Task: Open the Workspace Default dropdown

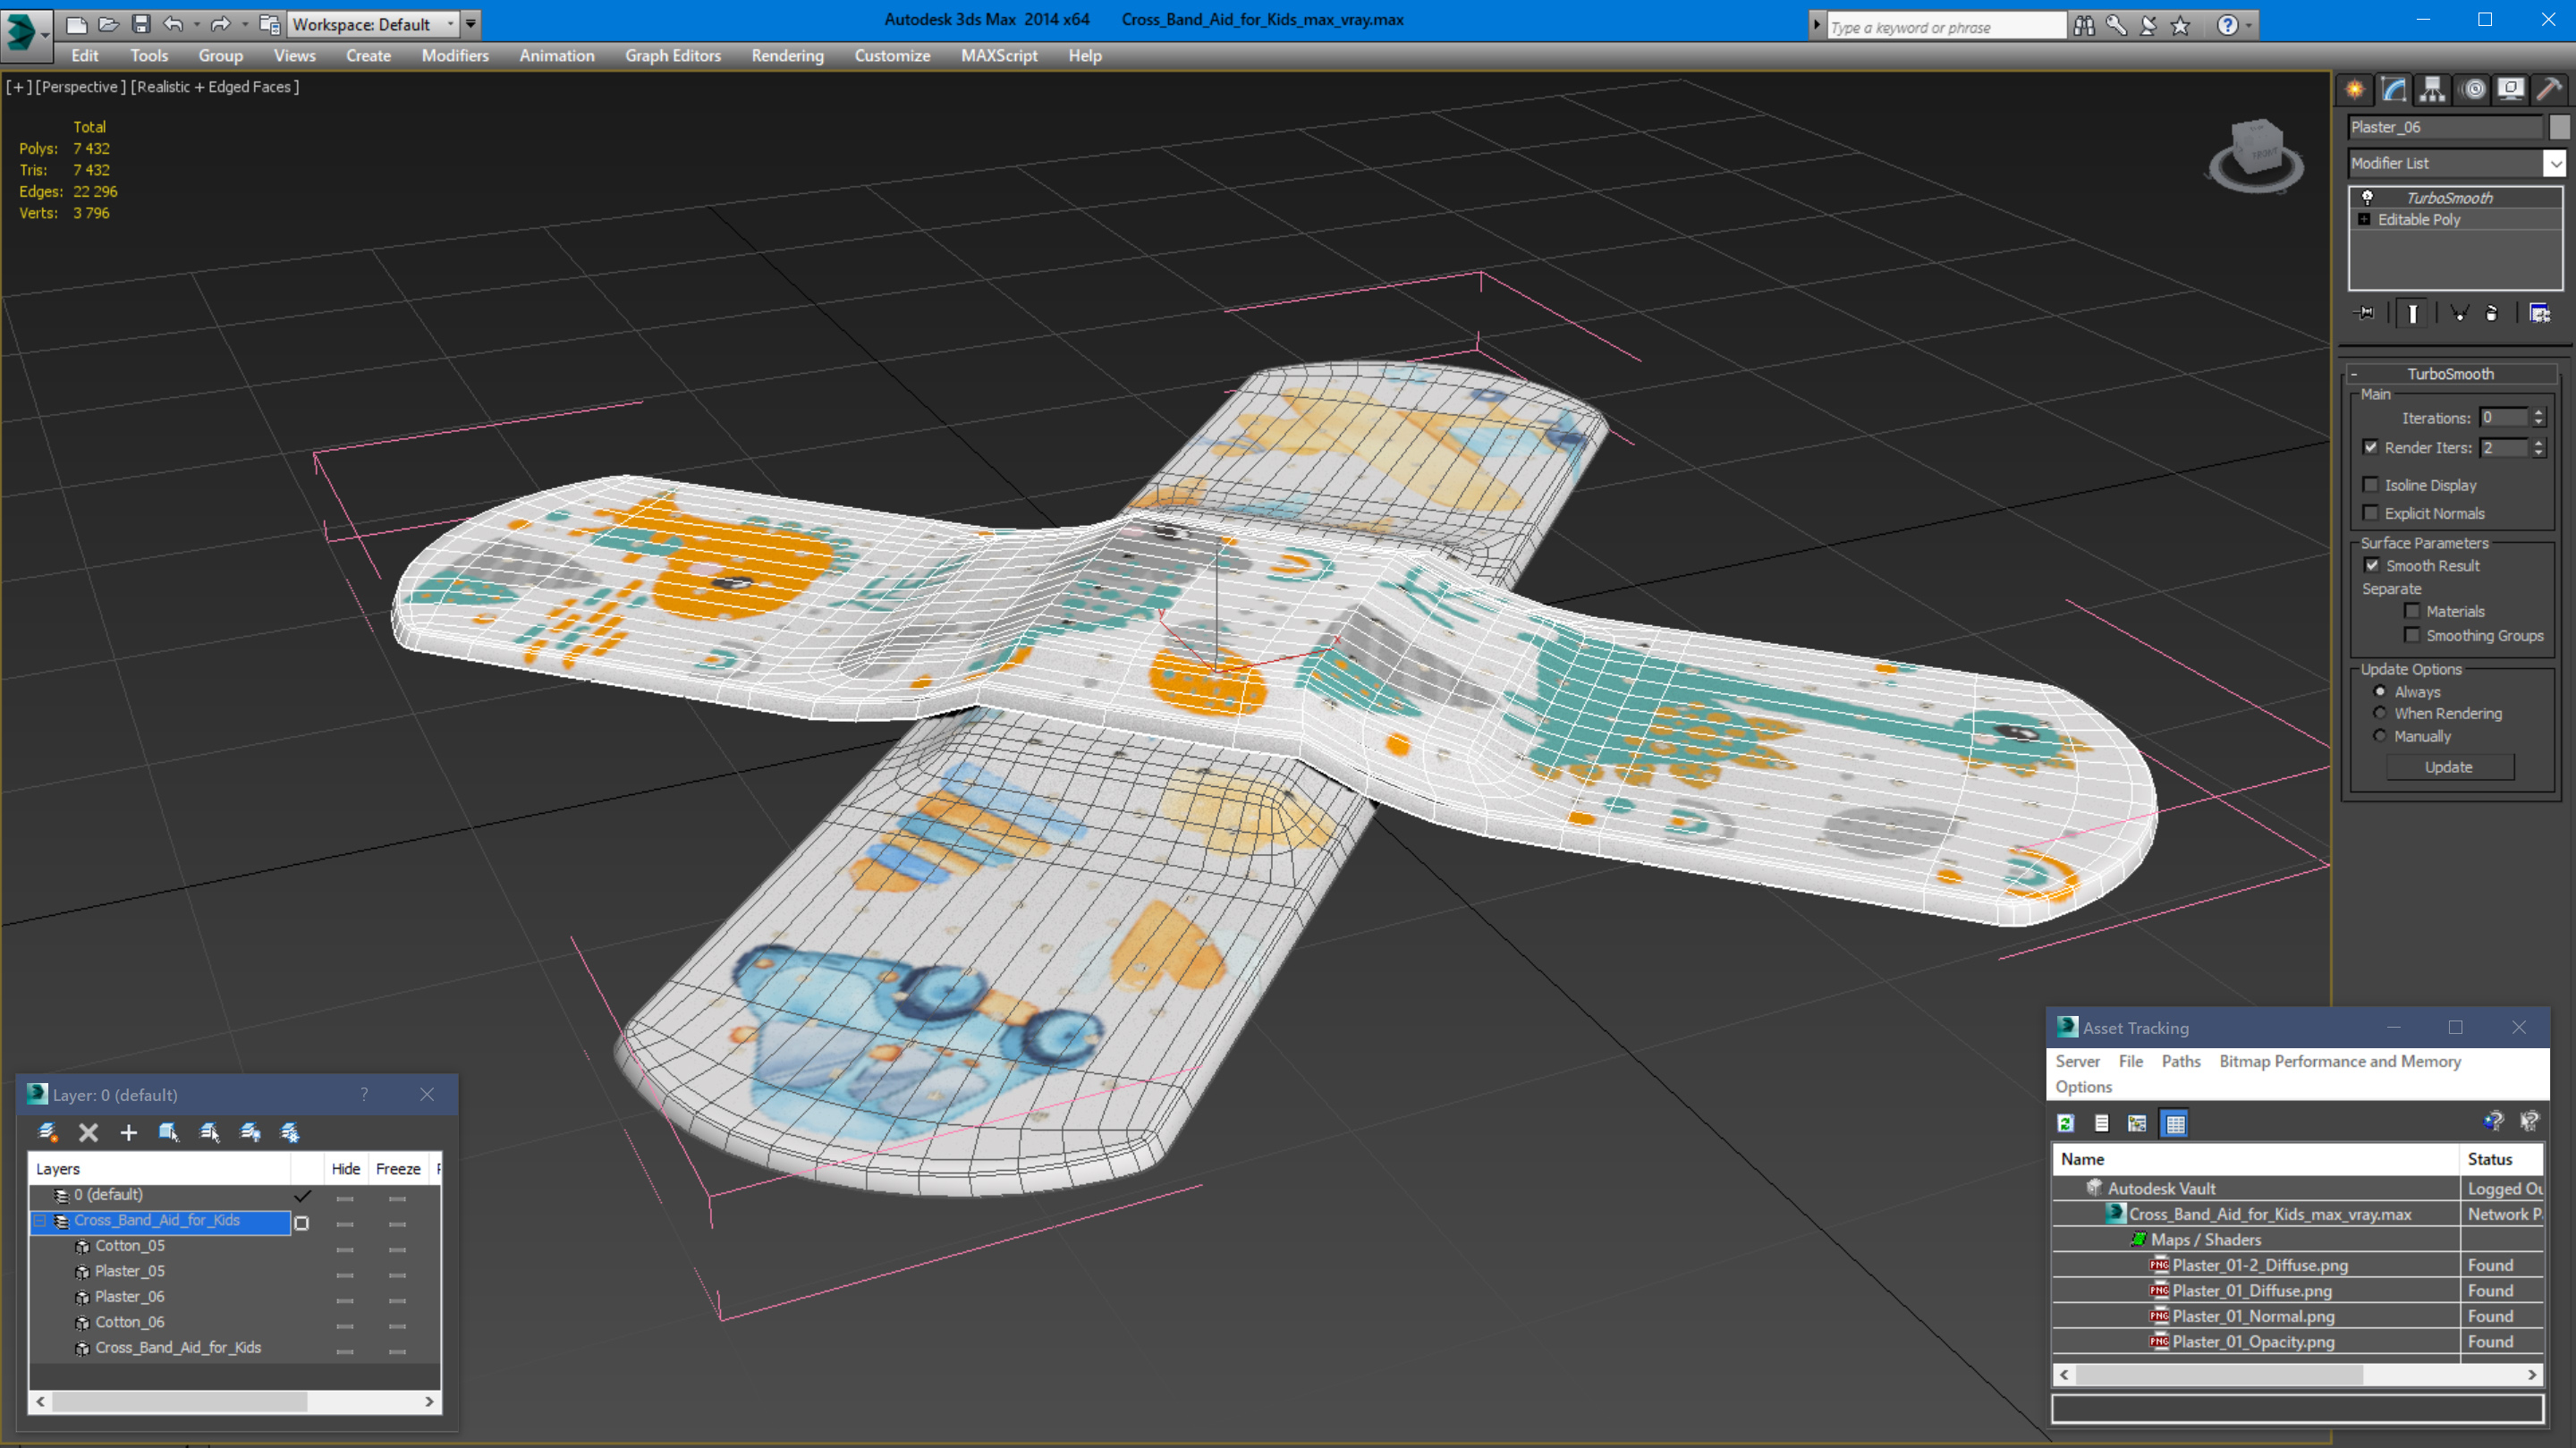Action: tap(451, 23)
